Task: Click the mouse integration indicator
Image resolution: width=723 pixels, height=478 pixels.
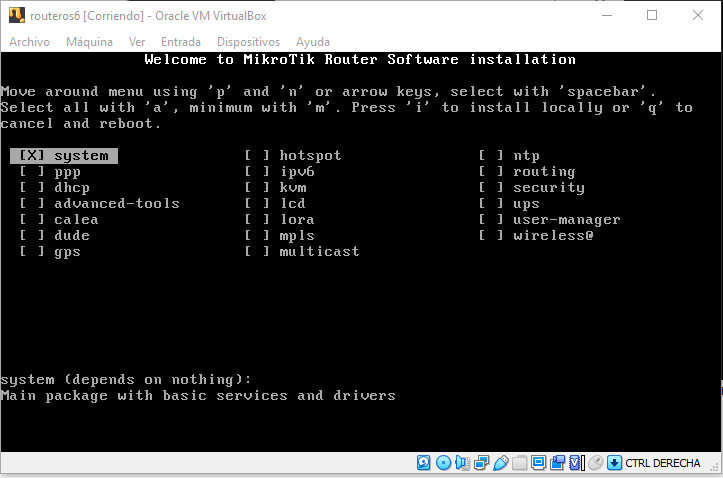Action: pyautogui.click(x=595, y=463)
